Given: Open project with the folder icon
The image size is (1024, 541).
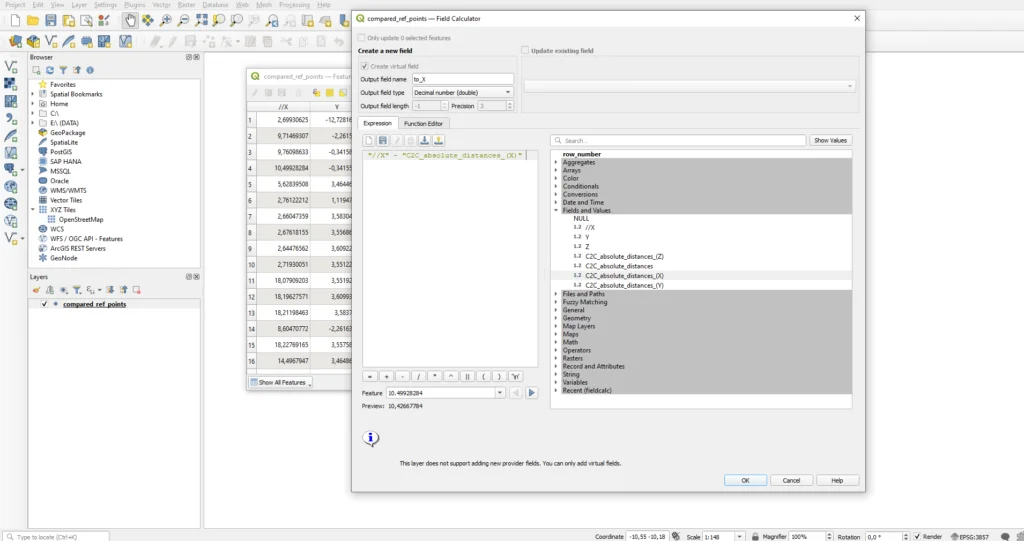Looking at the screenshot, I should (x=33, y=21).
